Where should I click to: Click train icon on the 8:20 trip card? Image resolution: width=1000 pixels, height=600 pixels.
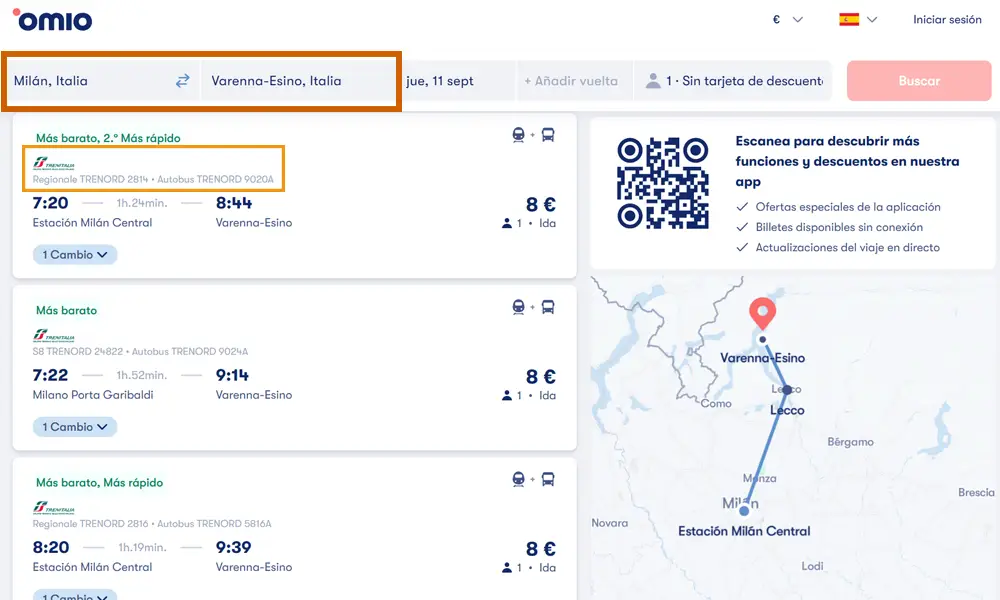(x=518, y=479)
